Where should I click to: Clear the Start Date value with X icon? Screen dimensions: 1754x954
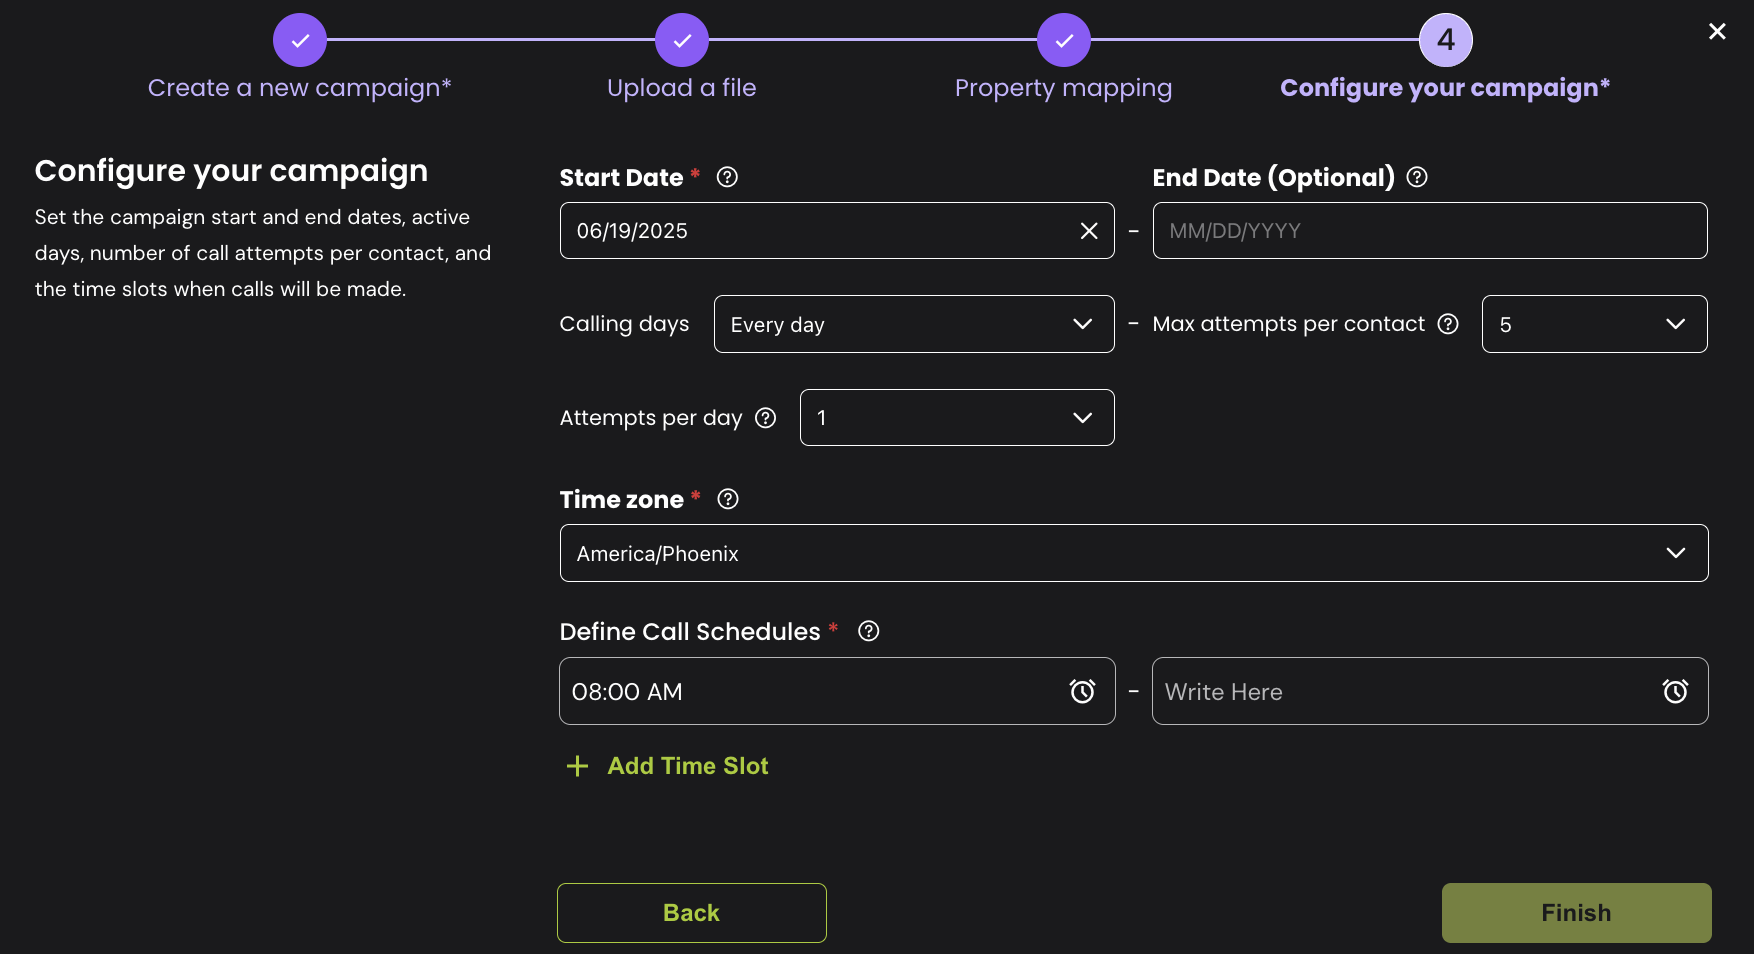1089,231
